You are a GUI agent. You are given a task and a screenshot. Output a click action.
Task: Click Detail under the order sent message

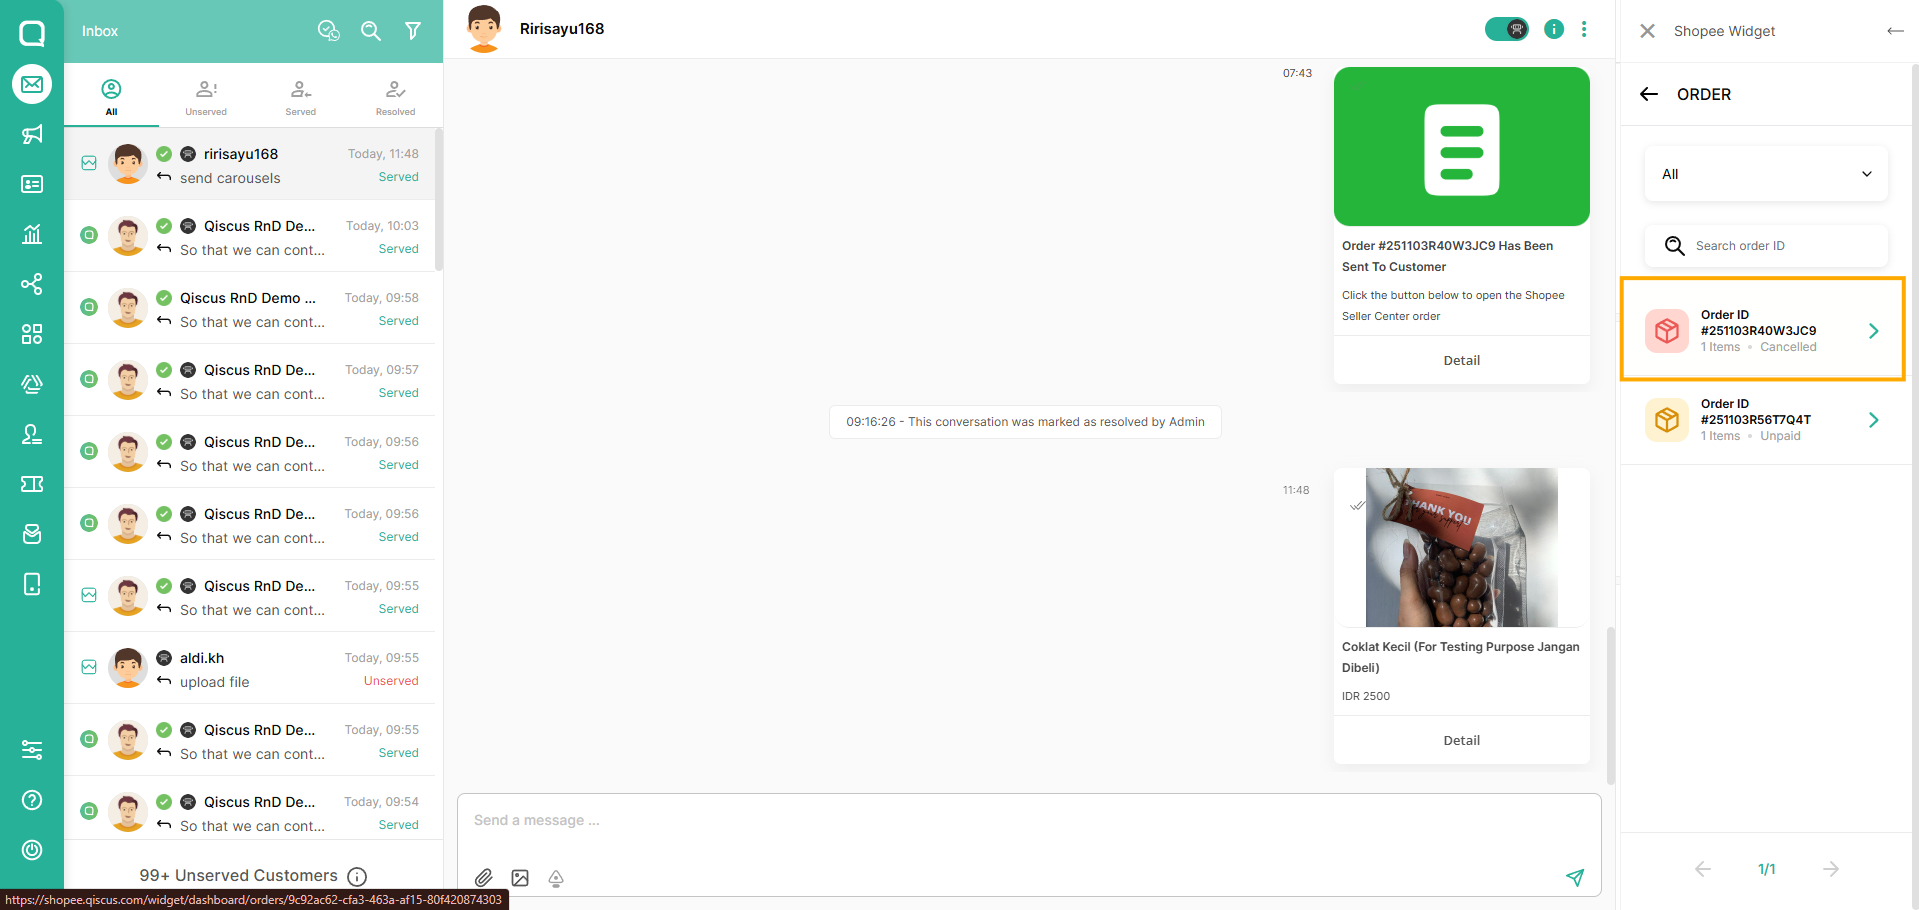click(1462, 360)
